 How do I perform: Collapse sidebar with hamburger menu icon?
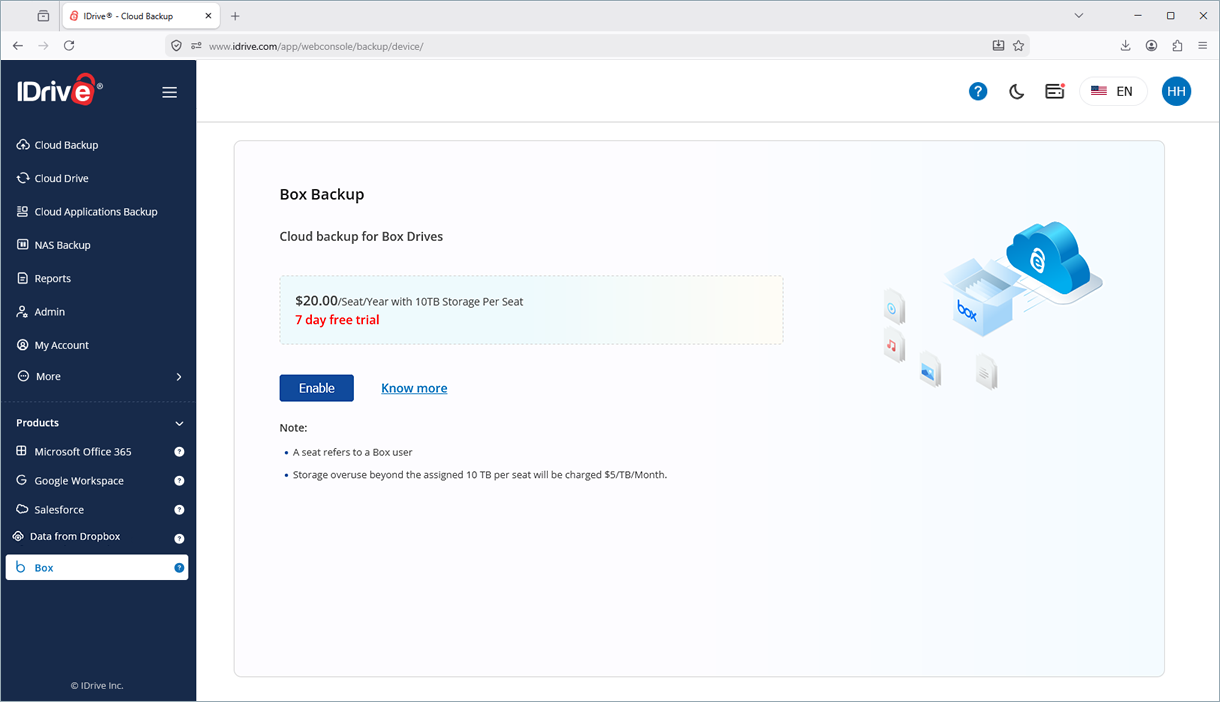coord(170,92)
